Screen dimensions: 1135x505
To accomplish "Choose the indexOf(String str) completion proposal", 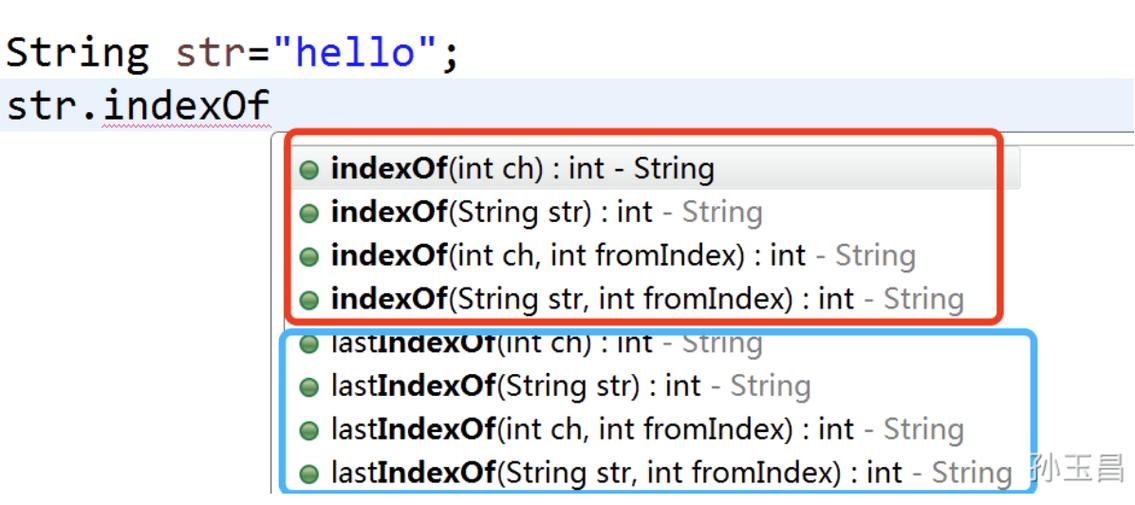I will [x=547, y=213].
